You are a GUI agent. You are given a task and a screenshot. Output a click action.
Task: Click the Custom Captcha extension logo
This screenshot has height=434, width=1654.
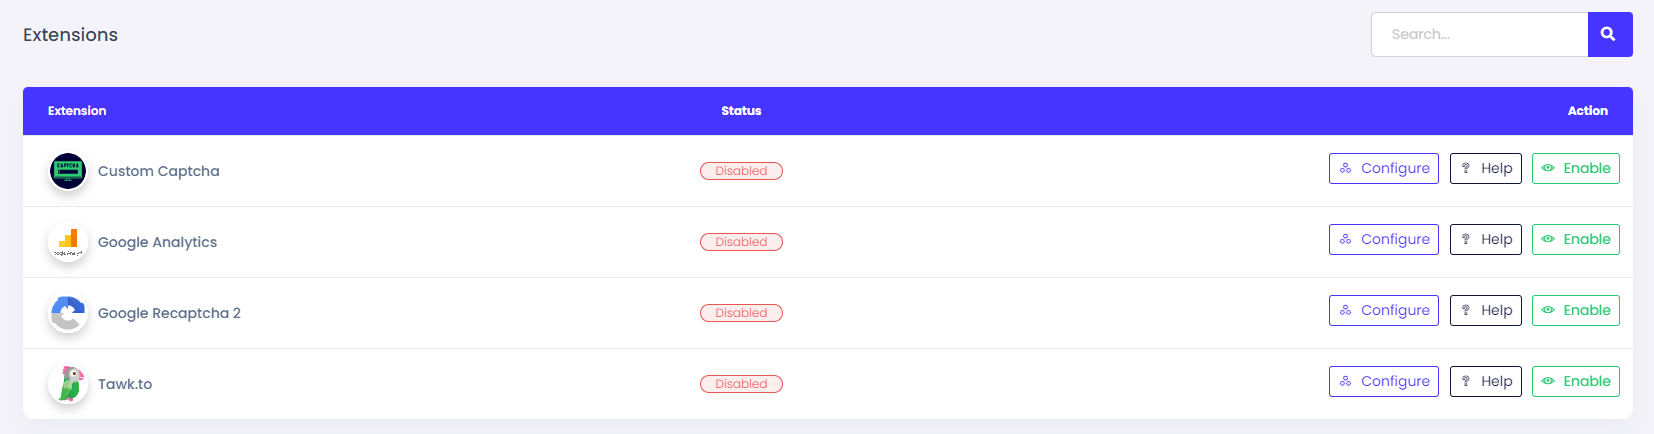pos(68,171)
